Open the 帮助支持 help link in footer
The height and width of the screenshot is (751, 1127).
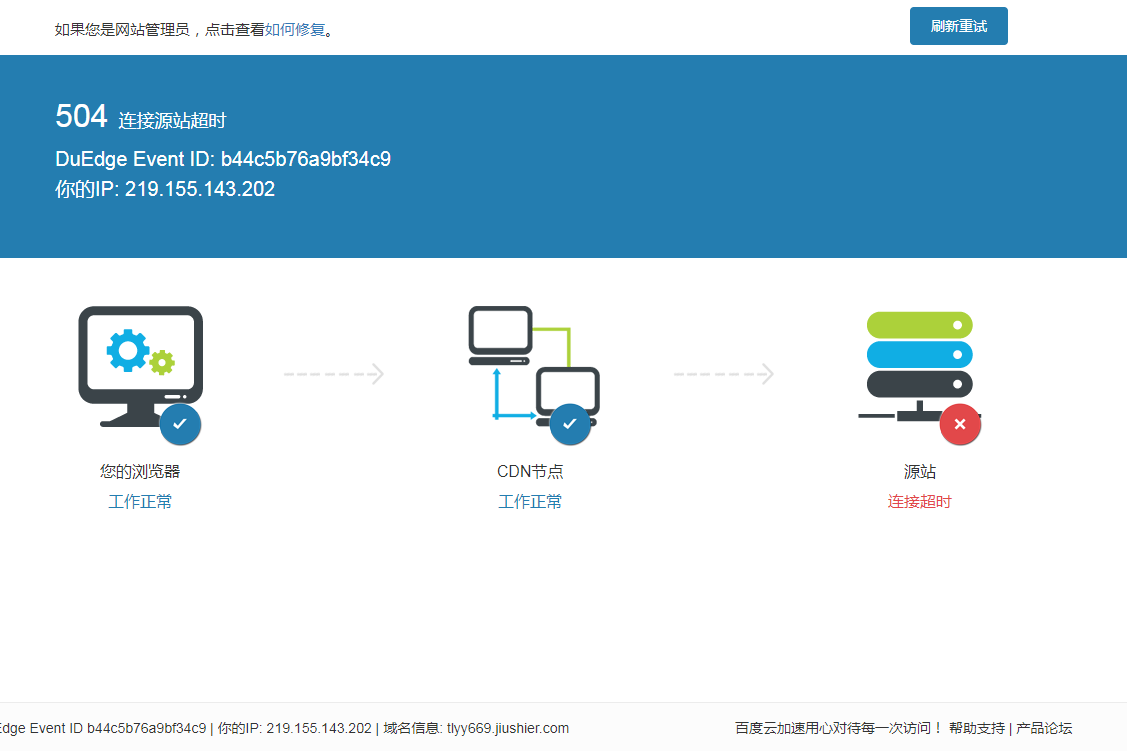(x=976, y=728)
